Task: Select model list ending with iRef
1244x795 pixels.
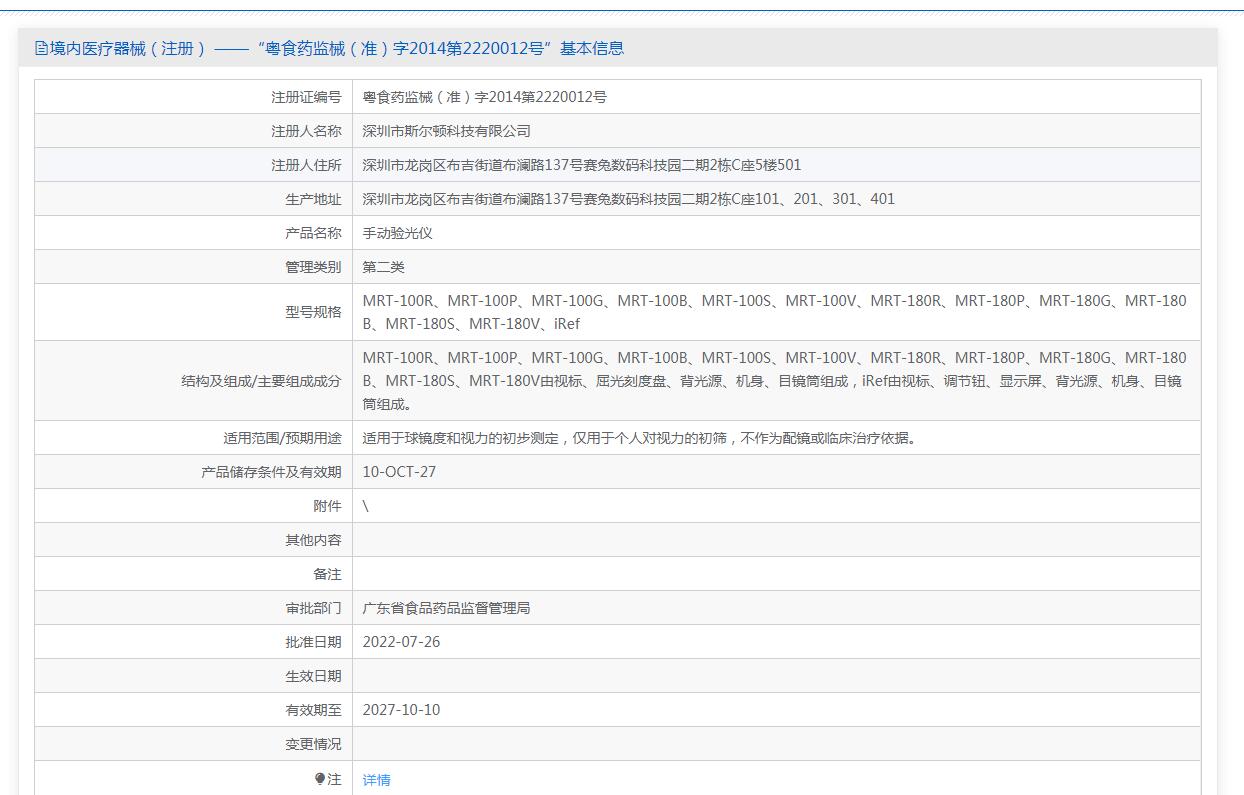Action: [775, 312]
